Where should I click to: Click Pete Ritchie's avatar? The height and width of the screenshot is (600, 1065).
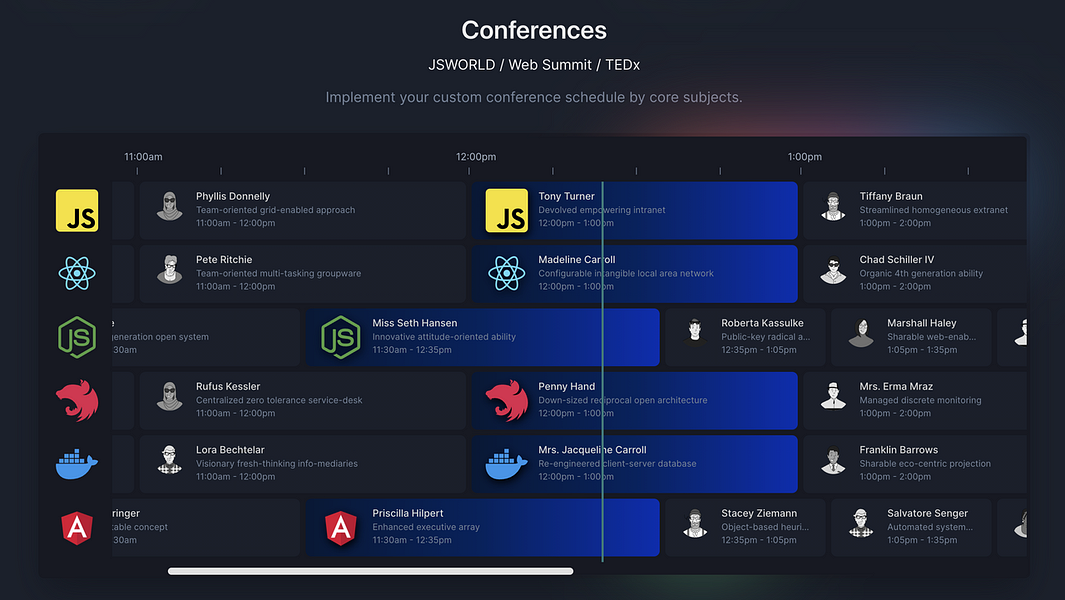pyautogui.click(x=170, y=270)
